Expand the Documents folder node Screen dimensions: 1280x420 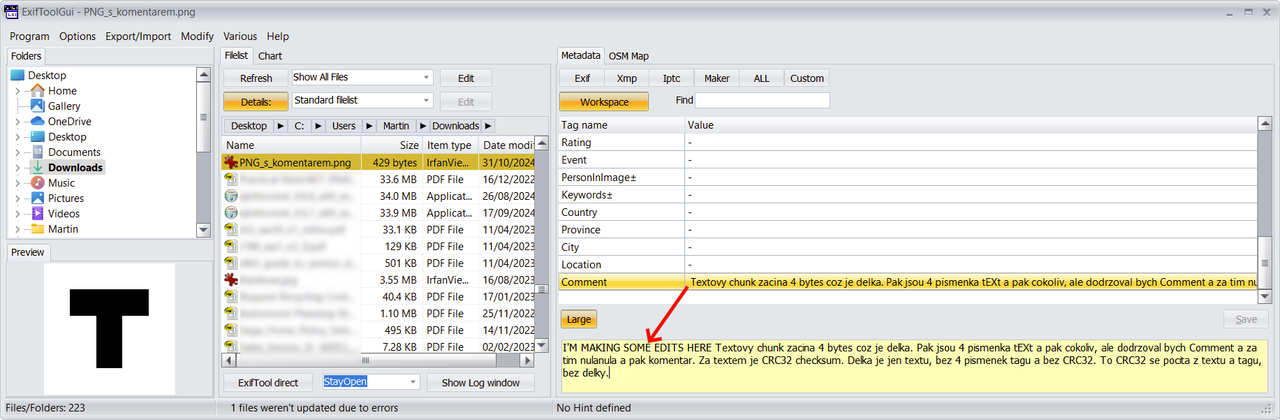click(x=17, y=152)
